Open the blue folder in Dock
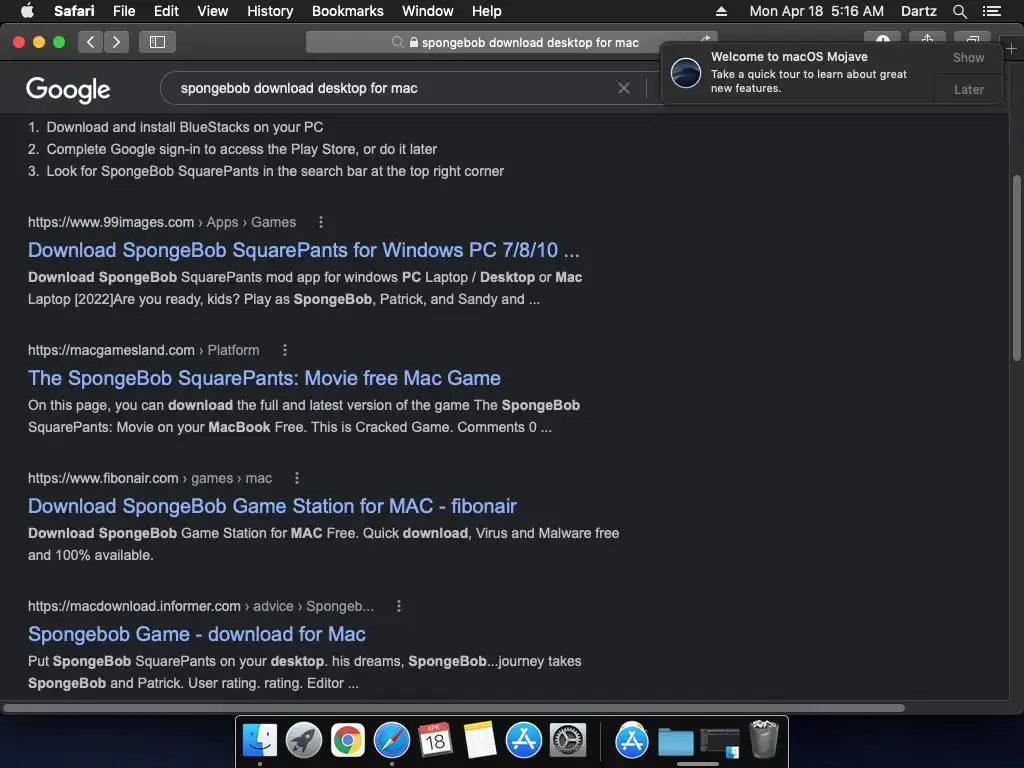 point(675,742)
